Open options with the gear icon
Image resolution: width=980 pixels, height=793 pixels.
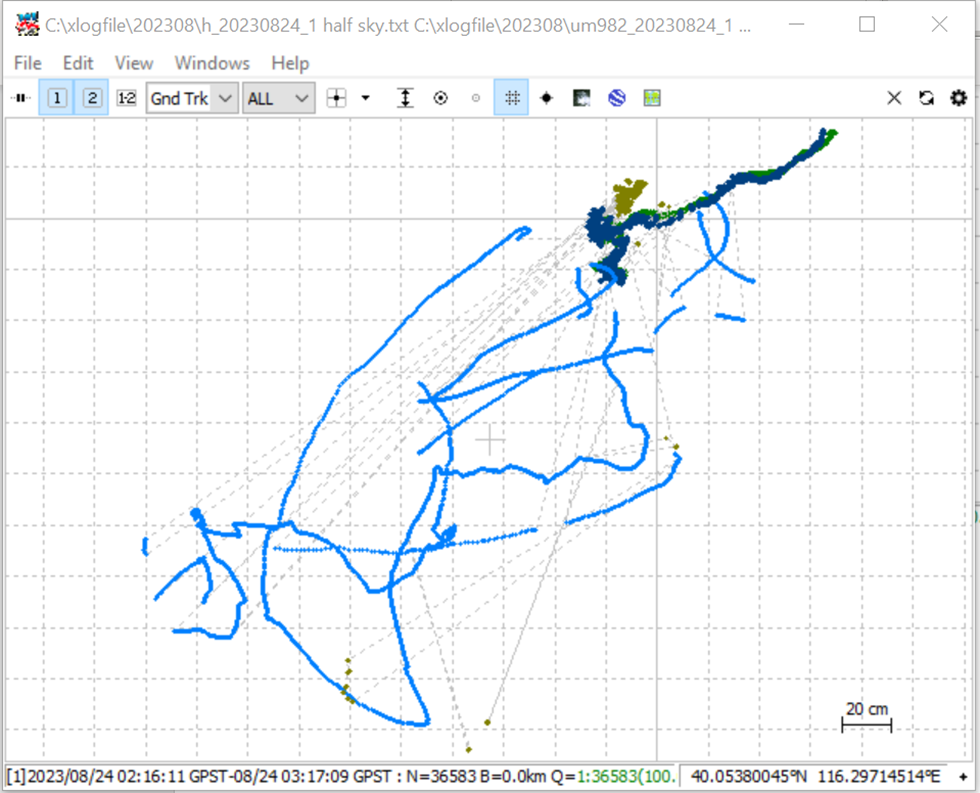[x=959, y=98]
